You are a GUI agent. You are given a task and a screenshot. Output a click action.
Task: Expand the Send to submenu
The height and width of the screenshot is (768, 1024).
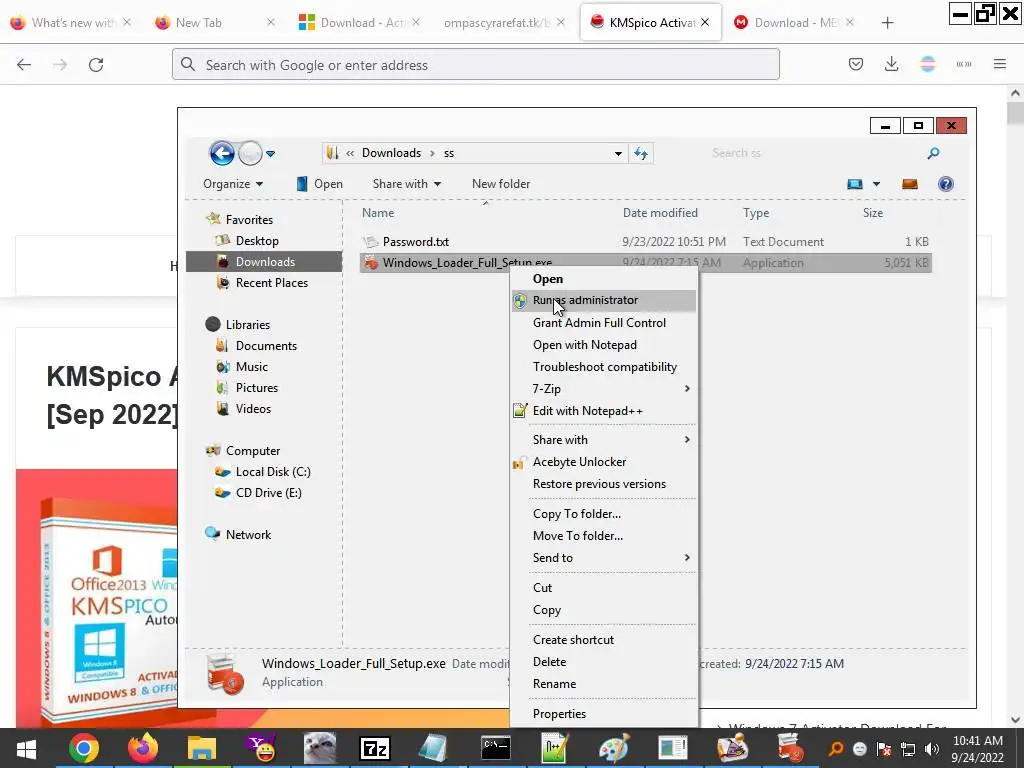(604, 558)
